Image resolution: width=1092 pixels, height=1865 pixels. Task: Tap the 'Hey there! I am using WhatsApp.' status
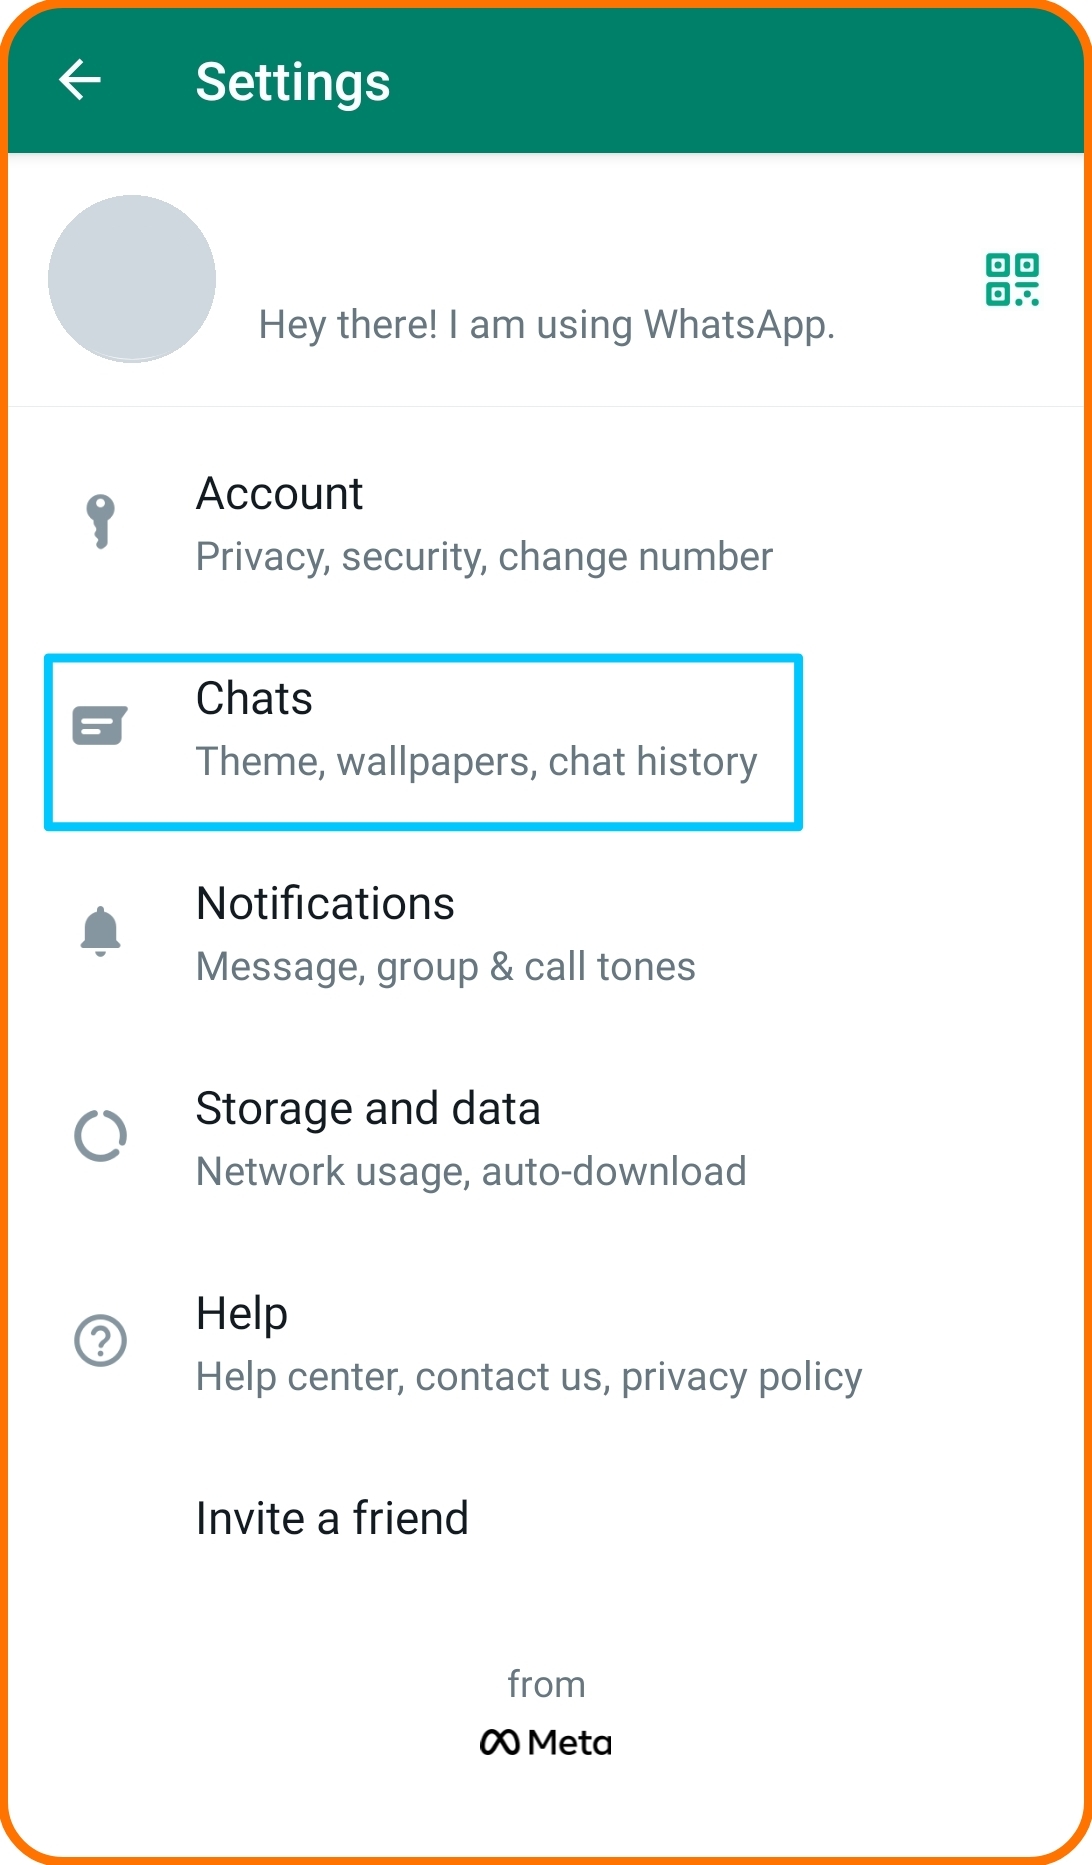546,325
